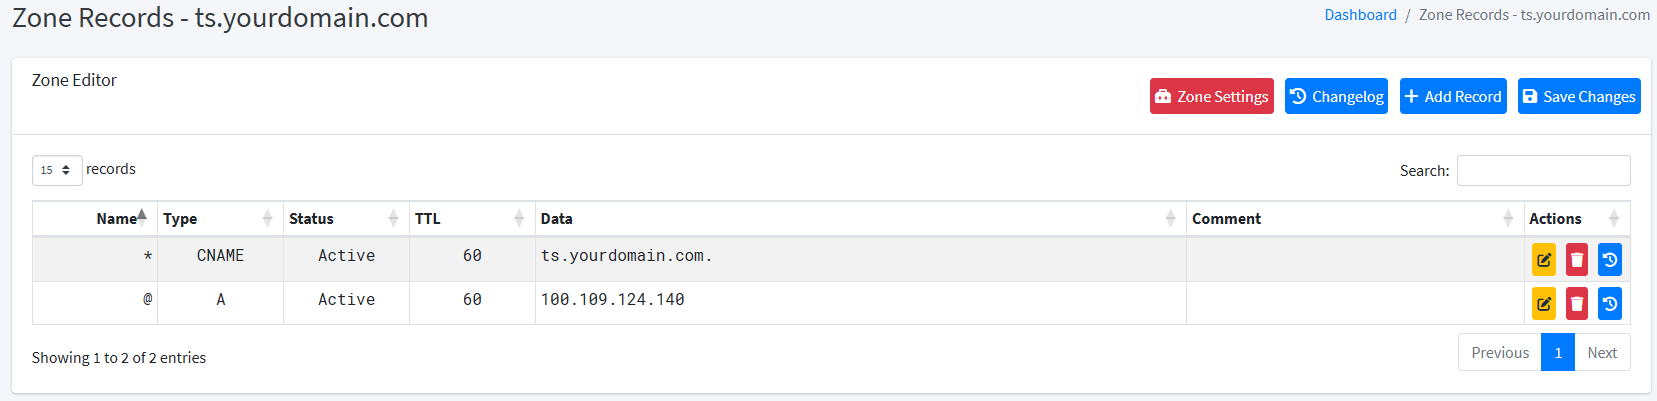1657x401 pixels.
Task: Go to the Next page of records
Action: tap(1602, 353)
